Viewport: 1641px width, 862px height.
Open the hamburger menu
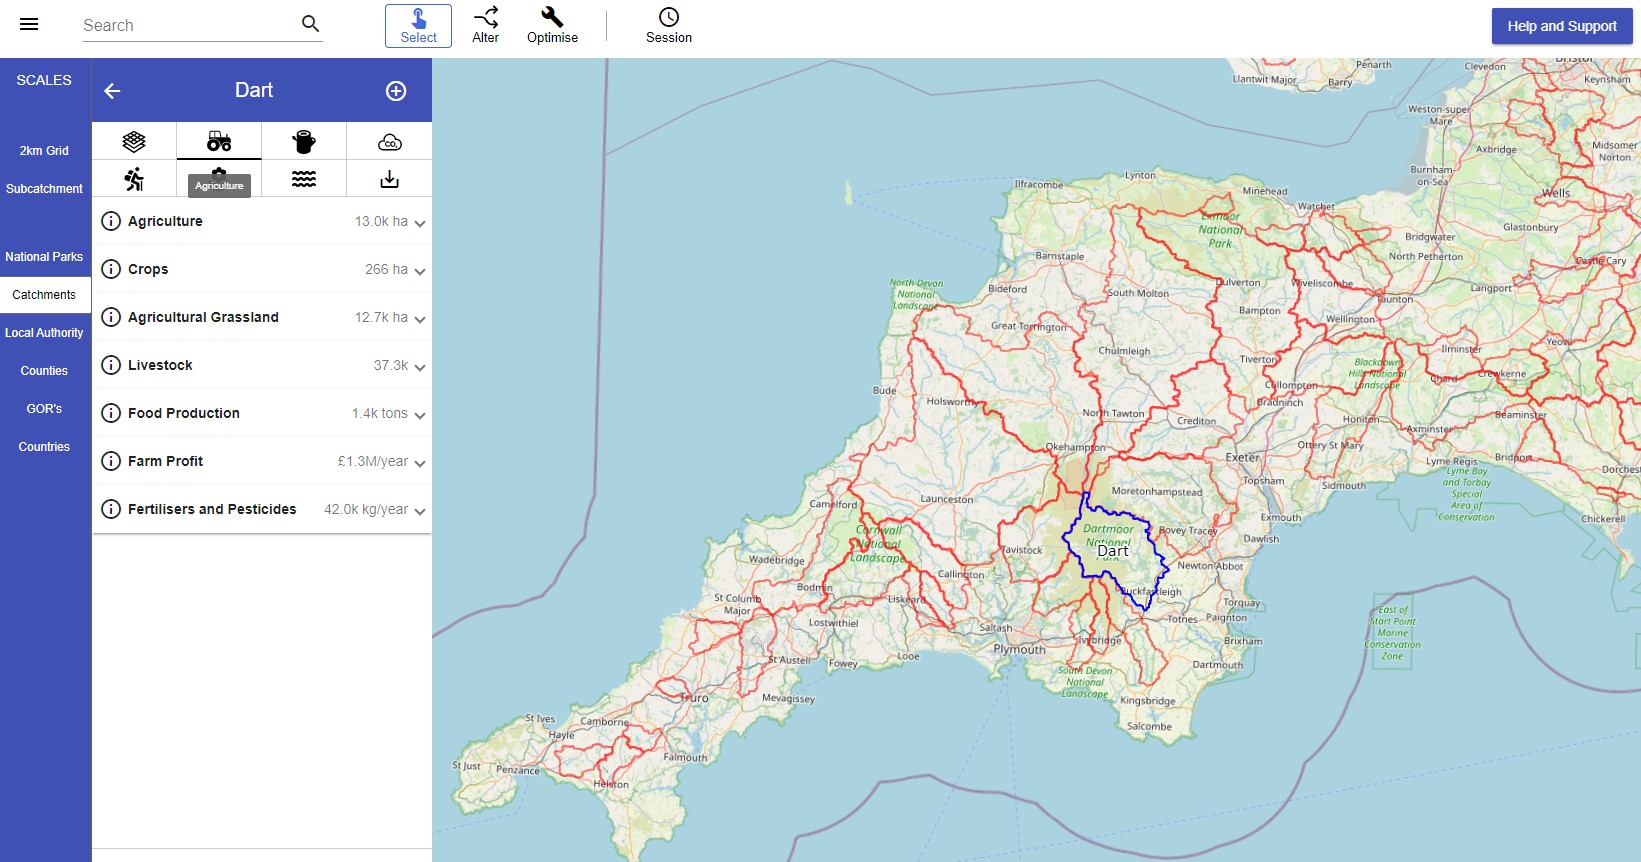click(x=29, y=25)
